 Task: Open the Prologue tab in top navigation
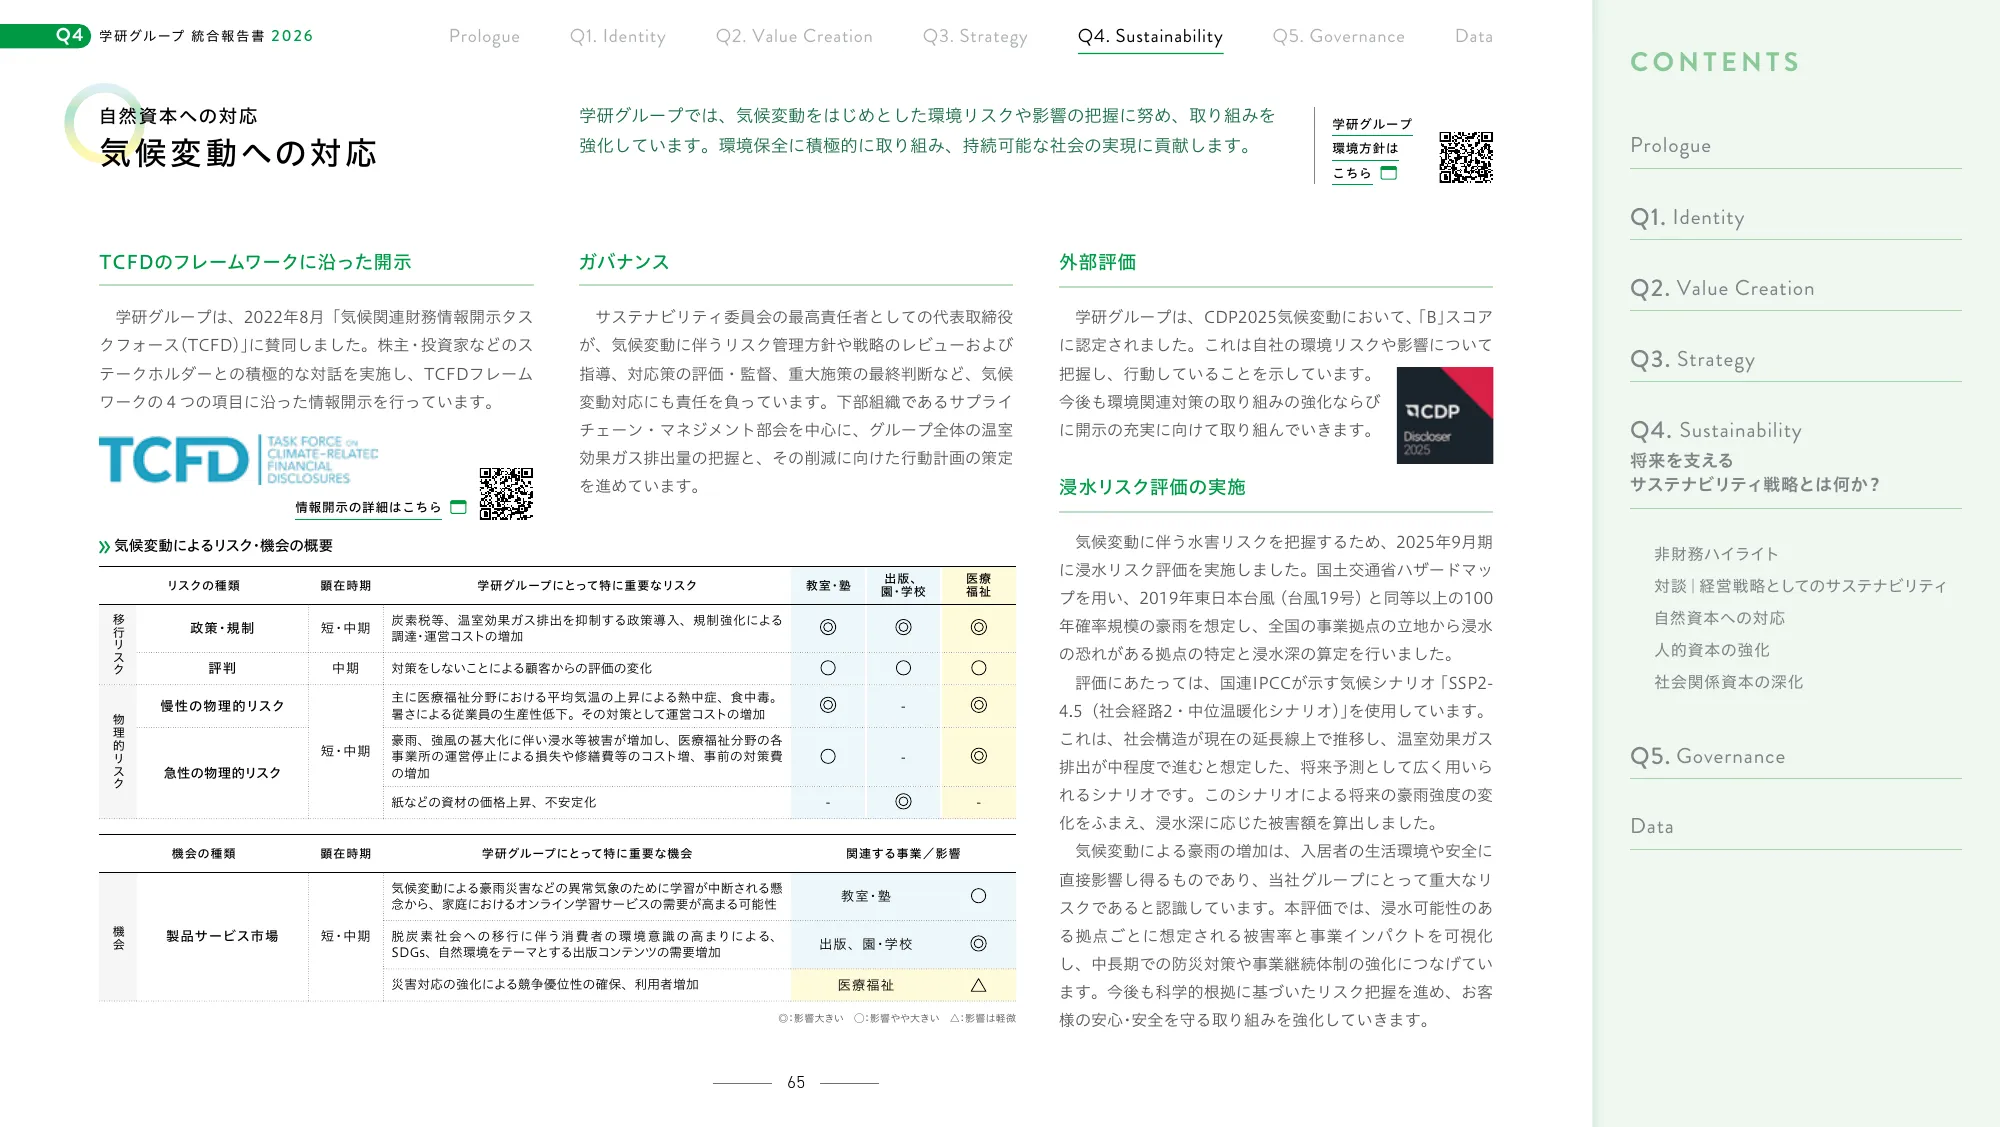pos(484,36)
